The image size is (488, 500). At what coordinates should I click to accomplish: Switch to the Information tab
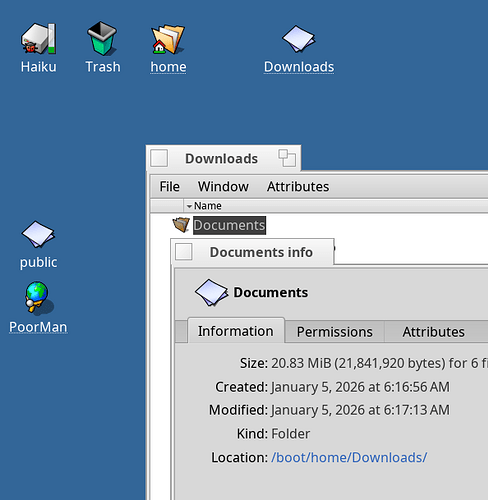click(236, 331)
